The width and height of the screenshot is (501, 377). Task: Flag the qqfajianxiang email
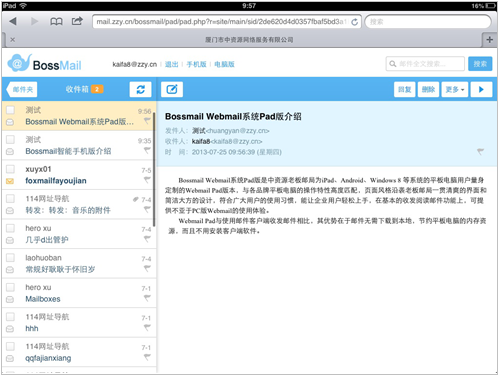click(147, 357)
